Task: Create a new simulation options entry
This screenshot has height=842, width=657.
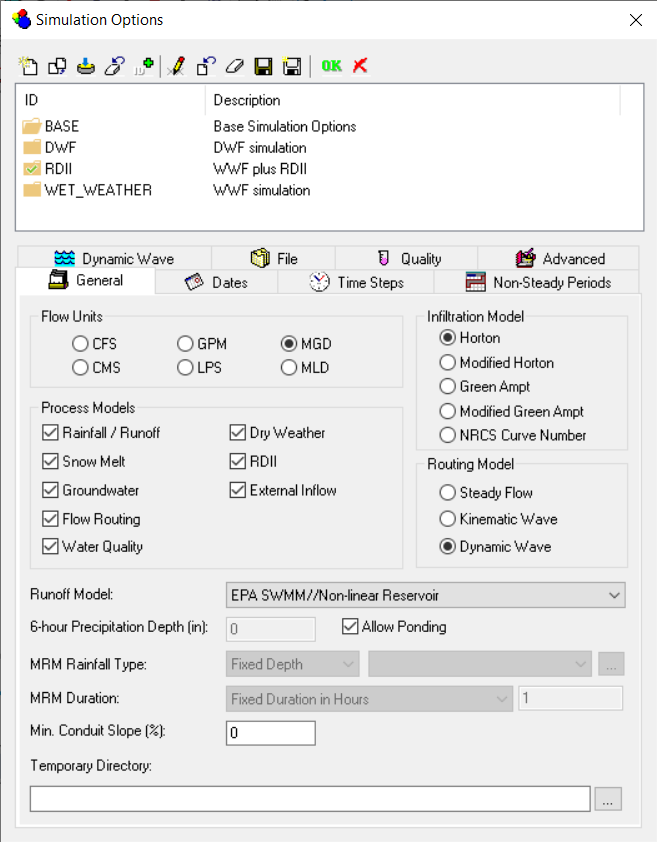Action: click(x=28, y=66)
